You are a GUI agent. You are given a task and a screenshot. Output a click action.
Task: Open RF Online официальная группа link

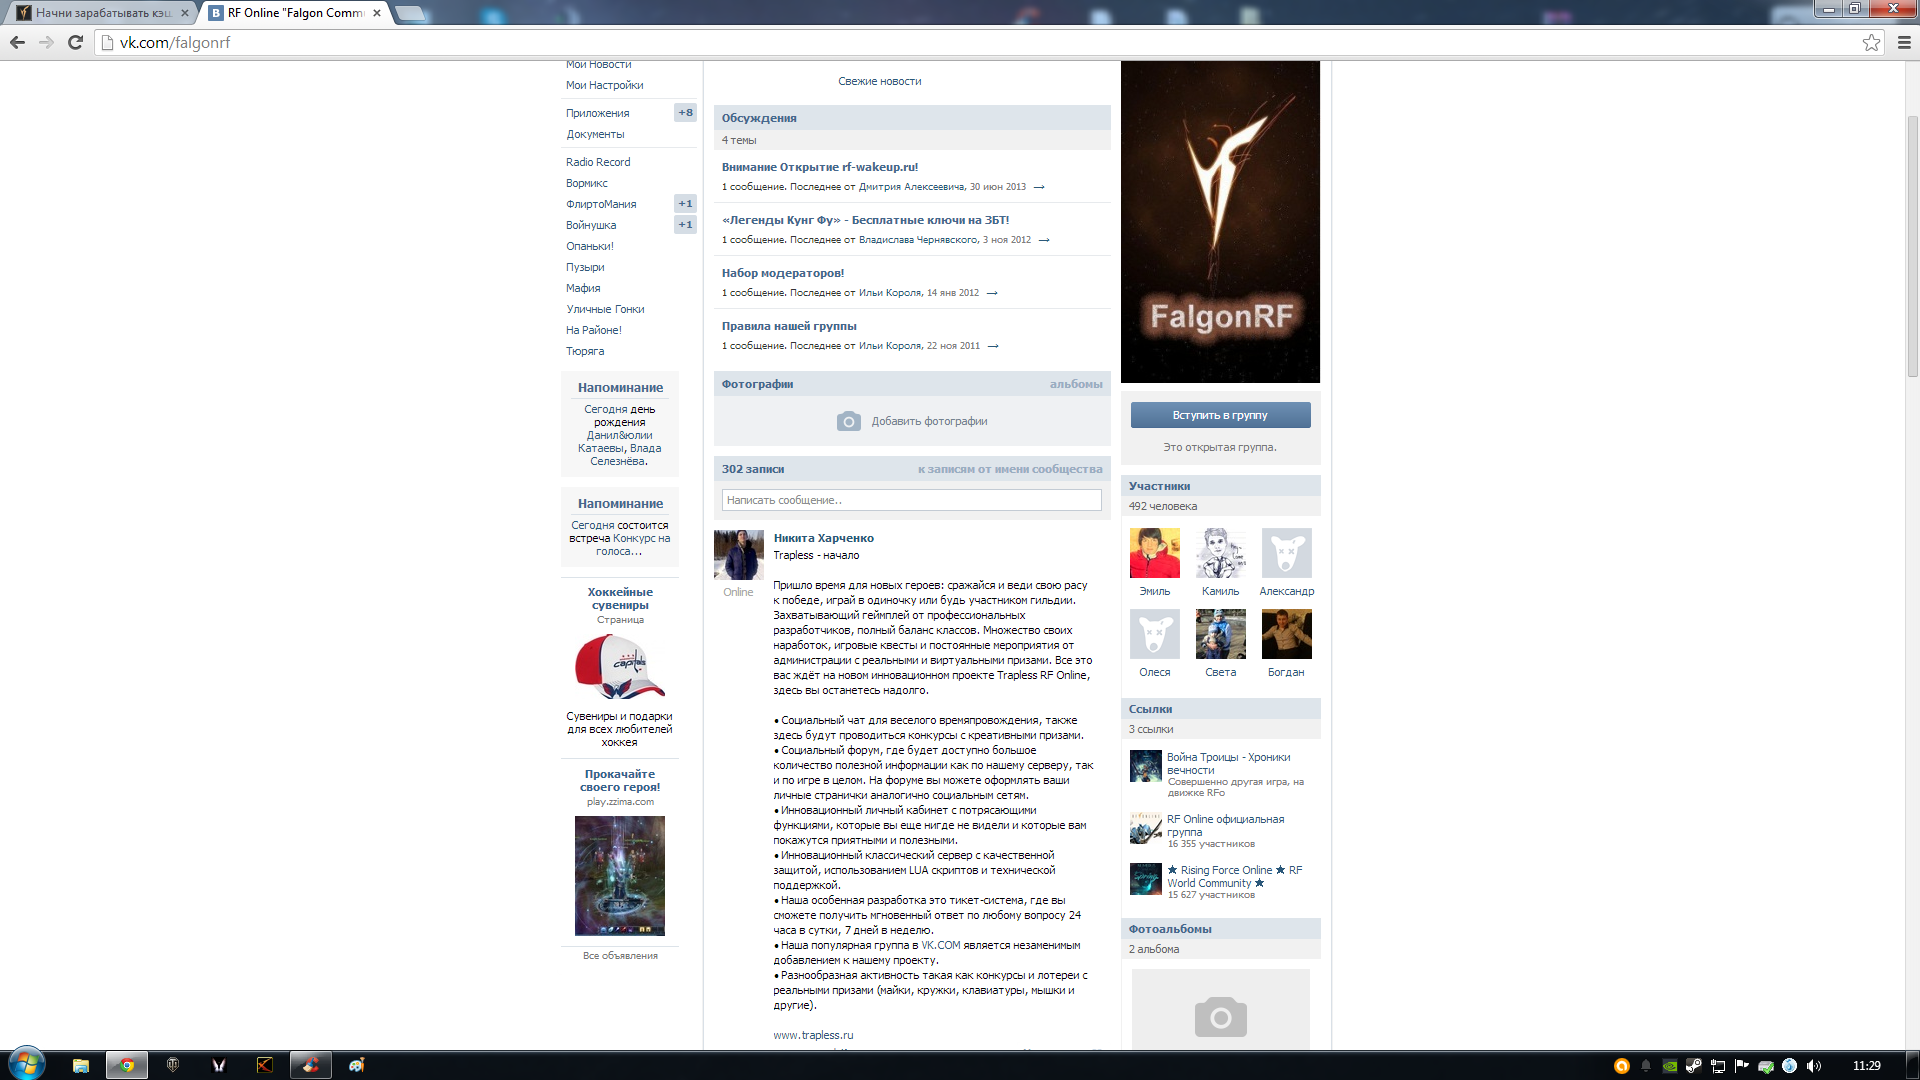coord(1225,826)
